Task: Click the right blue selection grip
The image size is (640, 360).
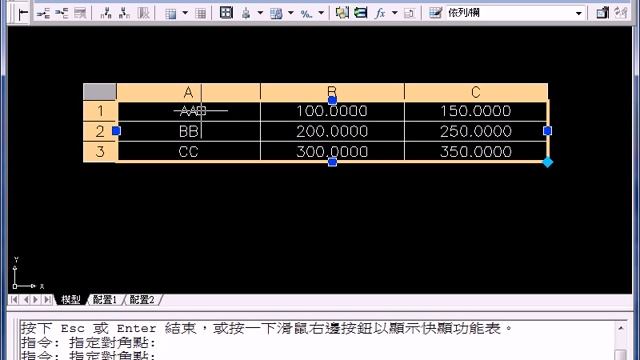Action: pyautogui.click(x=547, y=131)
